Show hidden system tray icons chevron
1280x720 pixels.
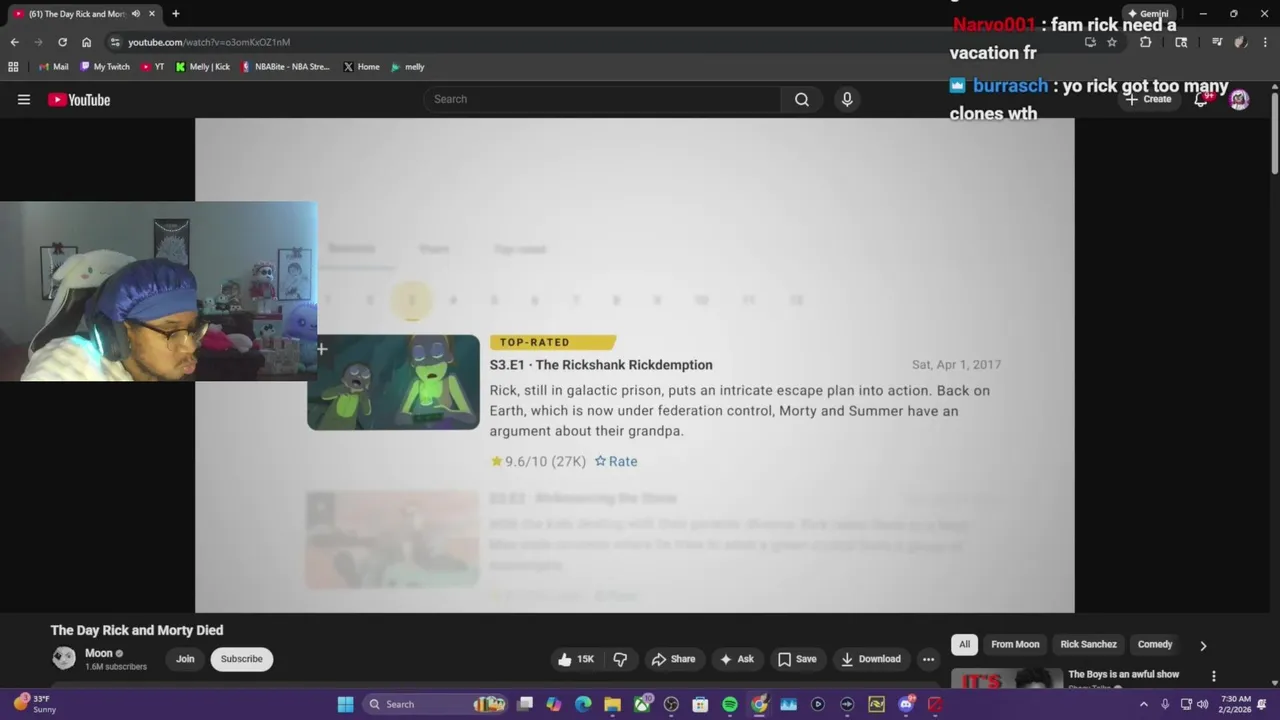(x=1144, y=704)
